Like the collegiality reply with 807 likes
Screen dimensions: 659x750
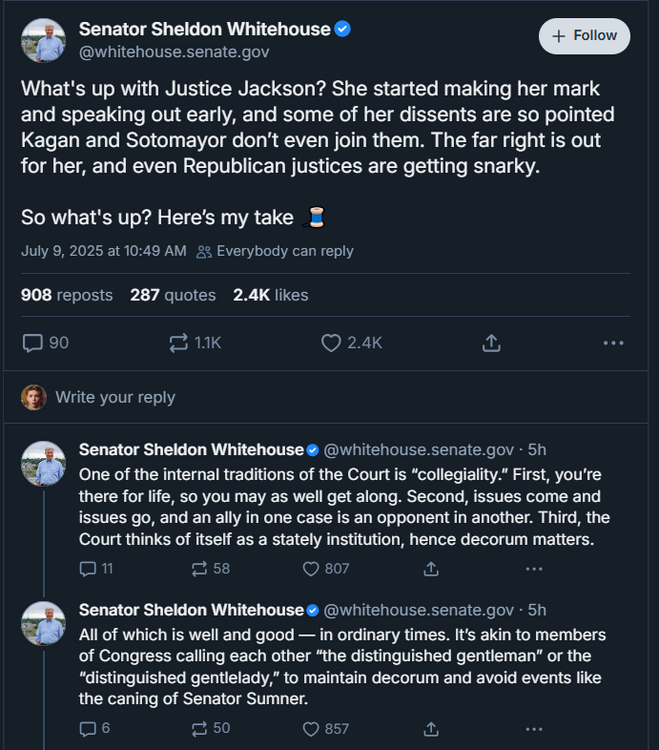(x=311, y=569)
